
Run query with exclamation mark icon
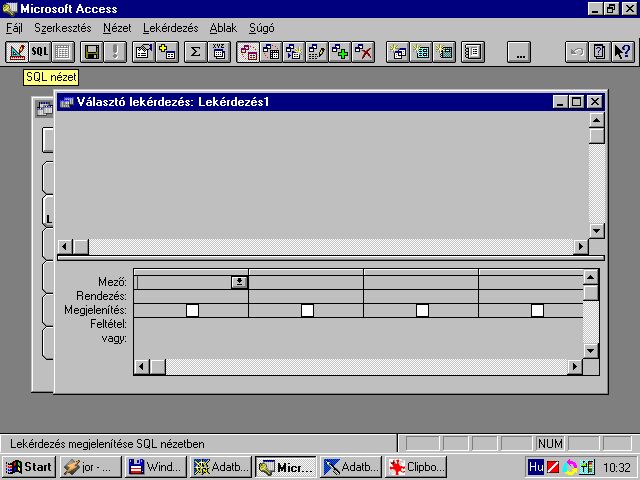click(115, 52)
